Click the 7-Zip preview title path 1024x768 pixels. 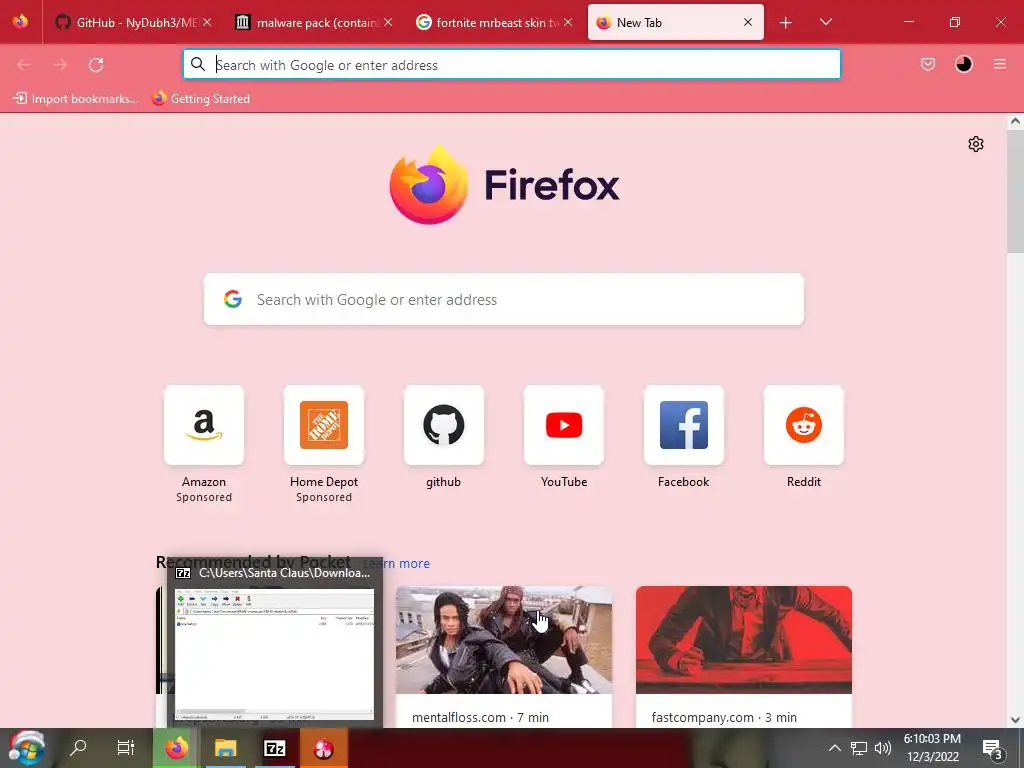(284, 573)
